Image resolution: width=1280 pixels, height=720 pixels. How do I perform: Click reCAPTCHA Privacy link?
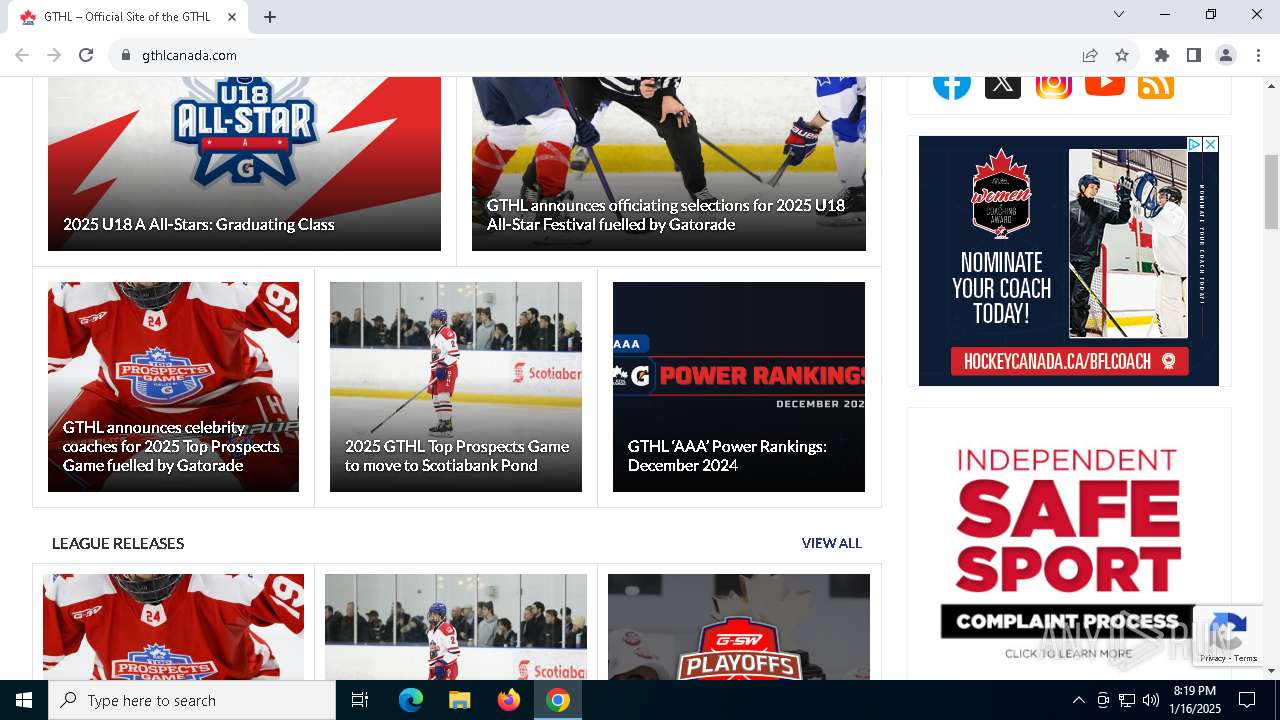(x=1212, y=658)
